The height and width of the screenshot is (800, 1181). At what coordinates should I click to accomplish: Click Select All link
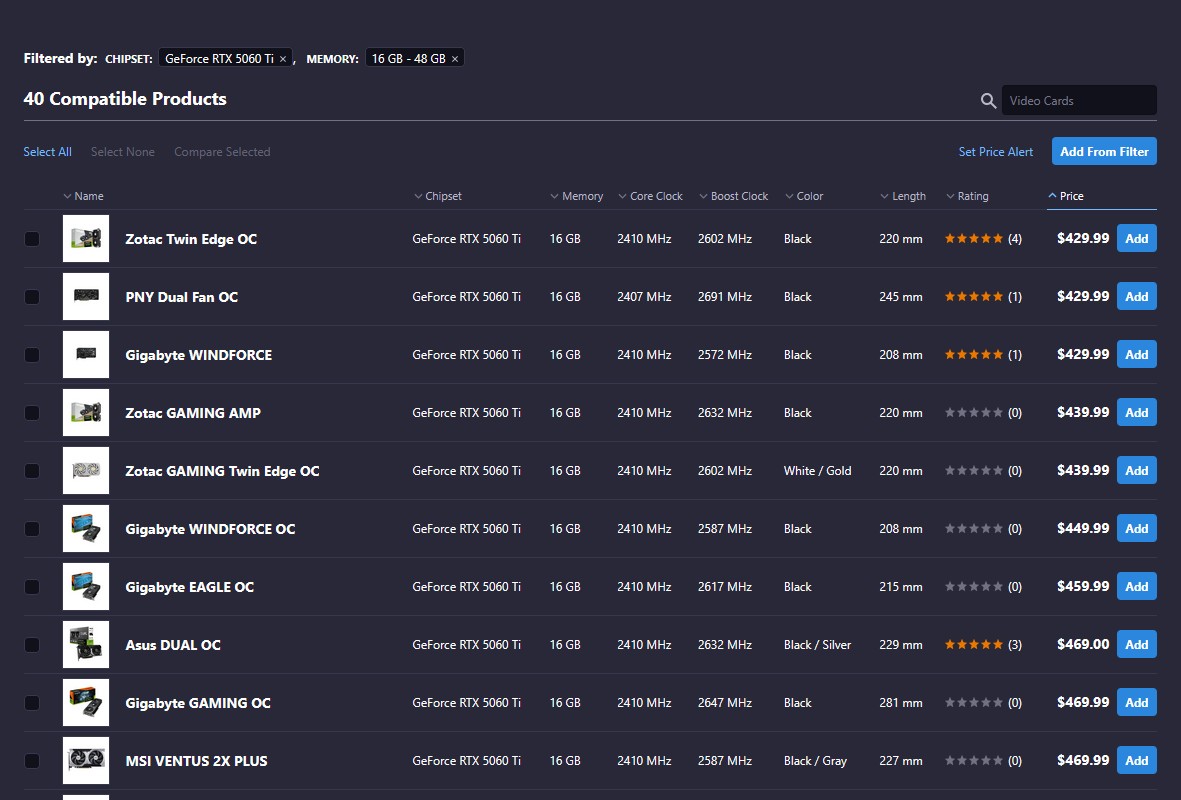[47, 151]
